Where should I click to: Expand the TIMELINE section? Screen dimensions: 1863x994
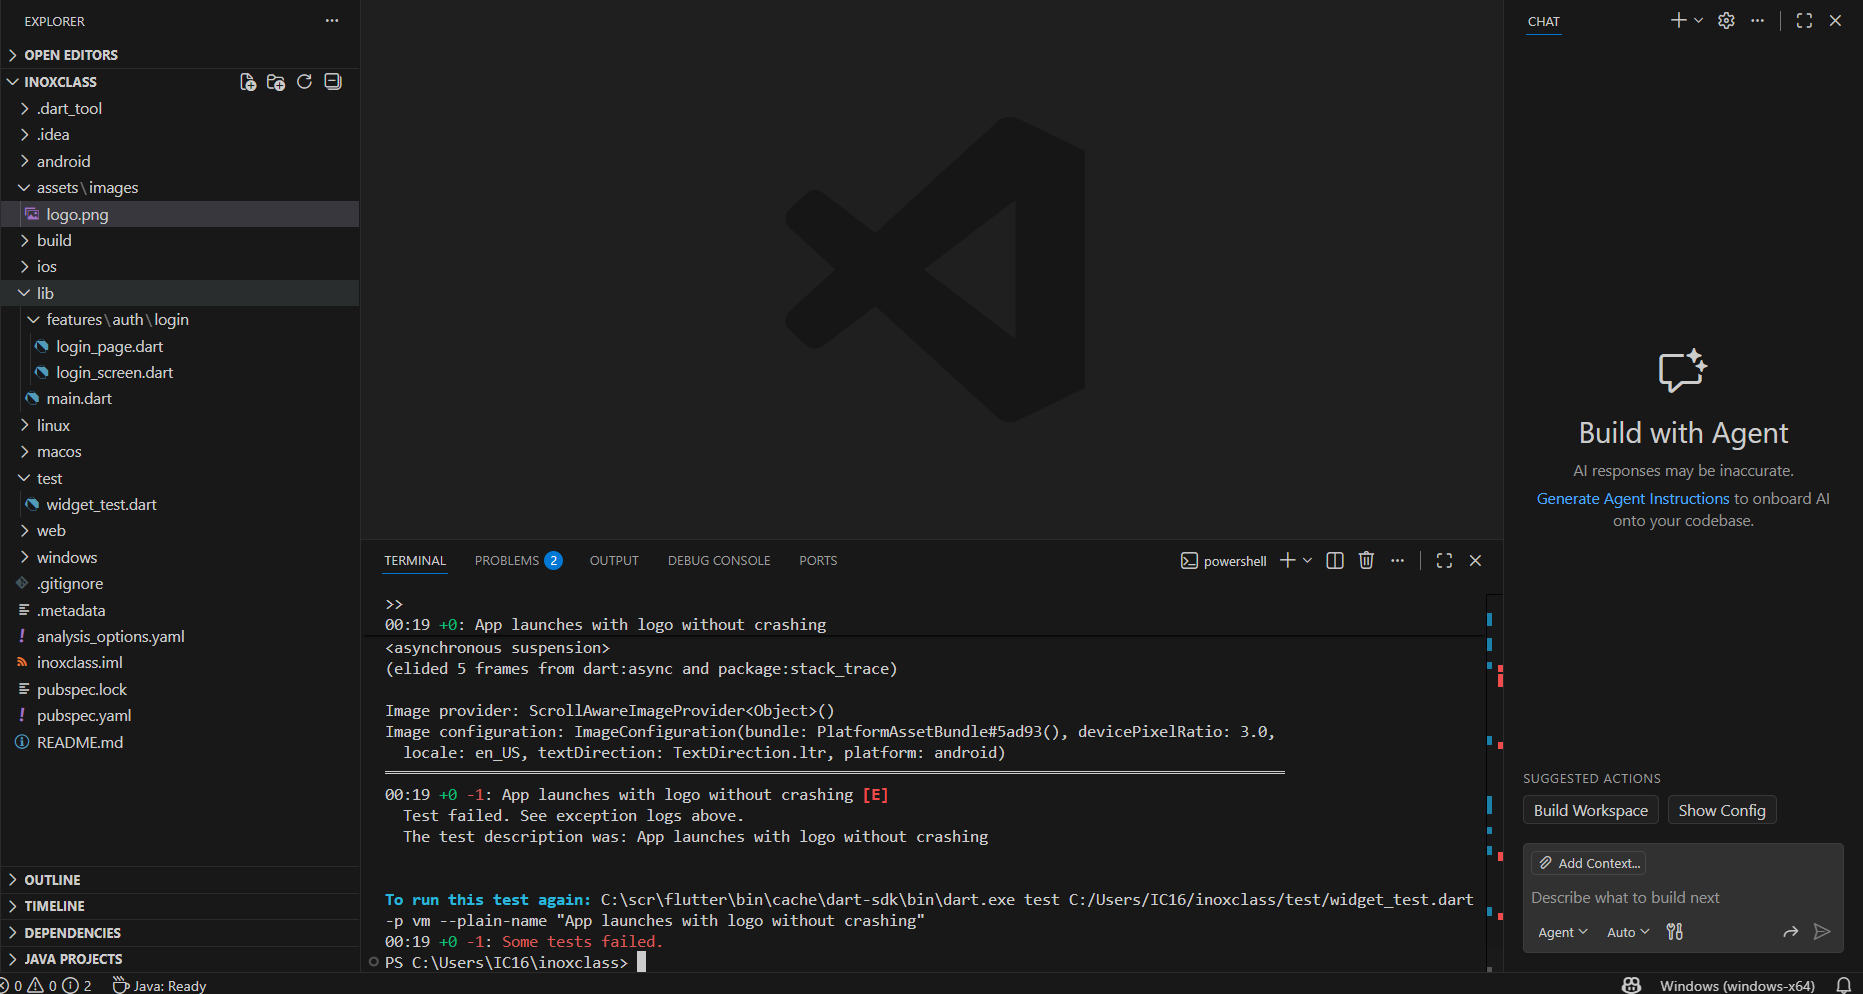pos(180,906)
